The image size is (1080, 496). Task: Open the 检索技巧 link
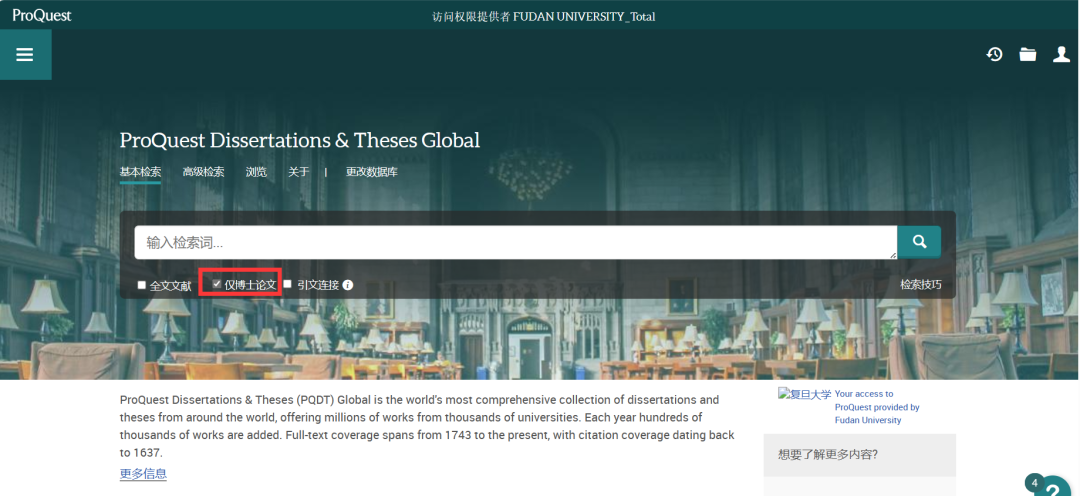921,285
